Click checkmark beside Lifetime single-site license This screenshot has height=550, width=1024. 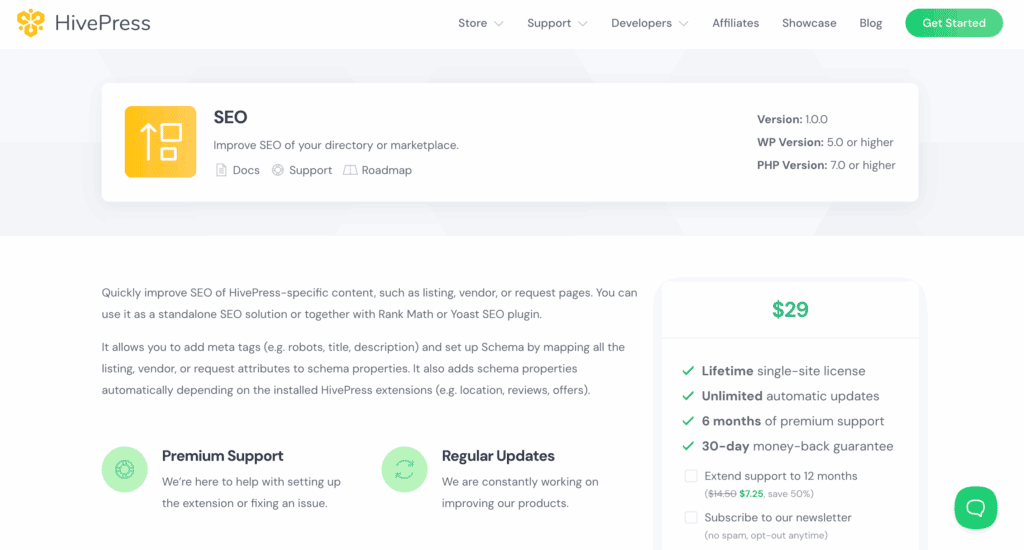(688, 371)
